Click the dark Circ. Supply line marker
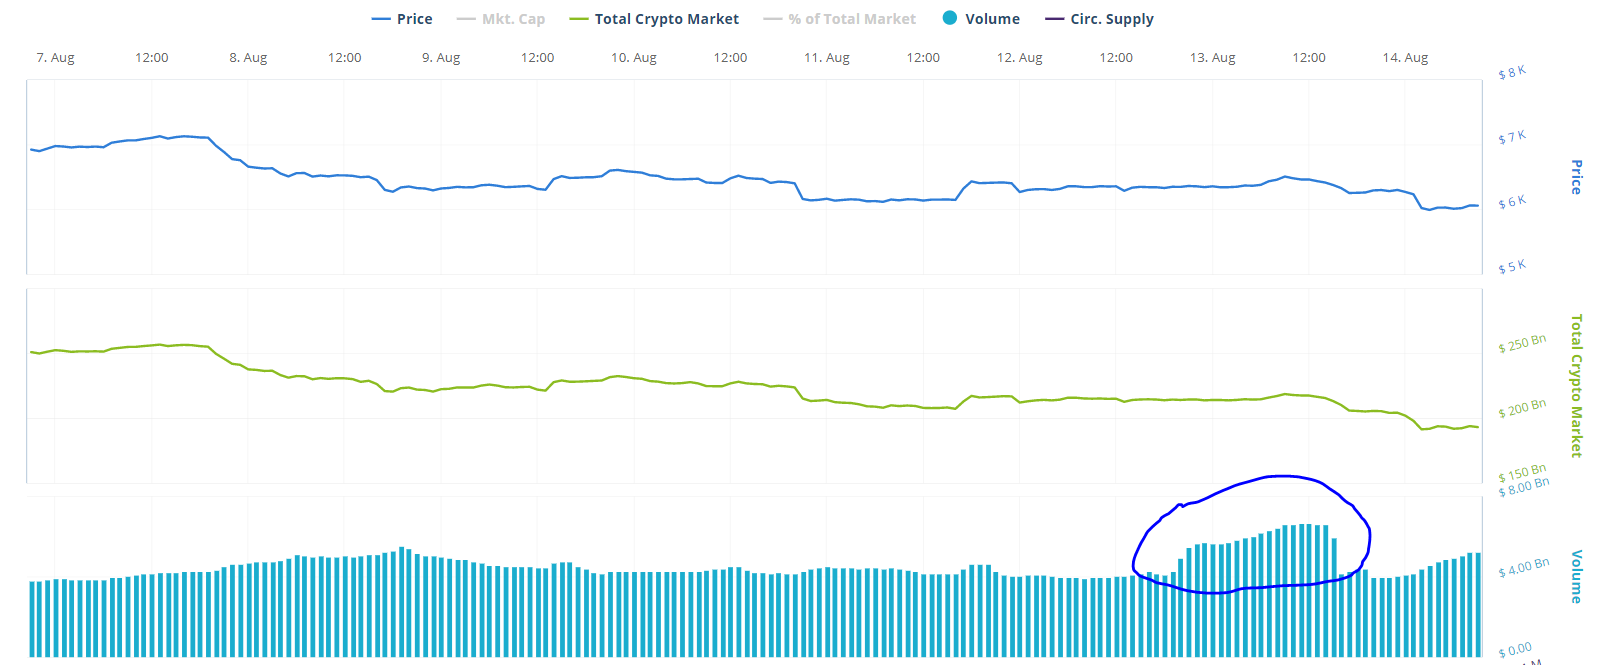The width and height of the screenshot is (1608, 665). (x=1054, y=19)
